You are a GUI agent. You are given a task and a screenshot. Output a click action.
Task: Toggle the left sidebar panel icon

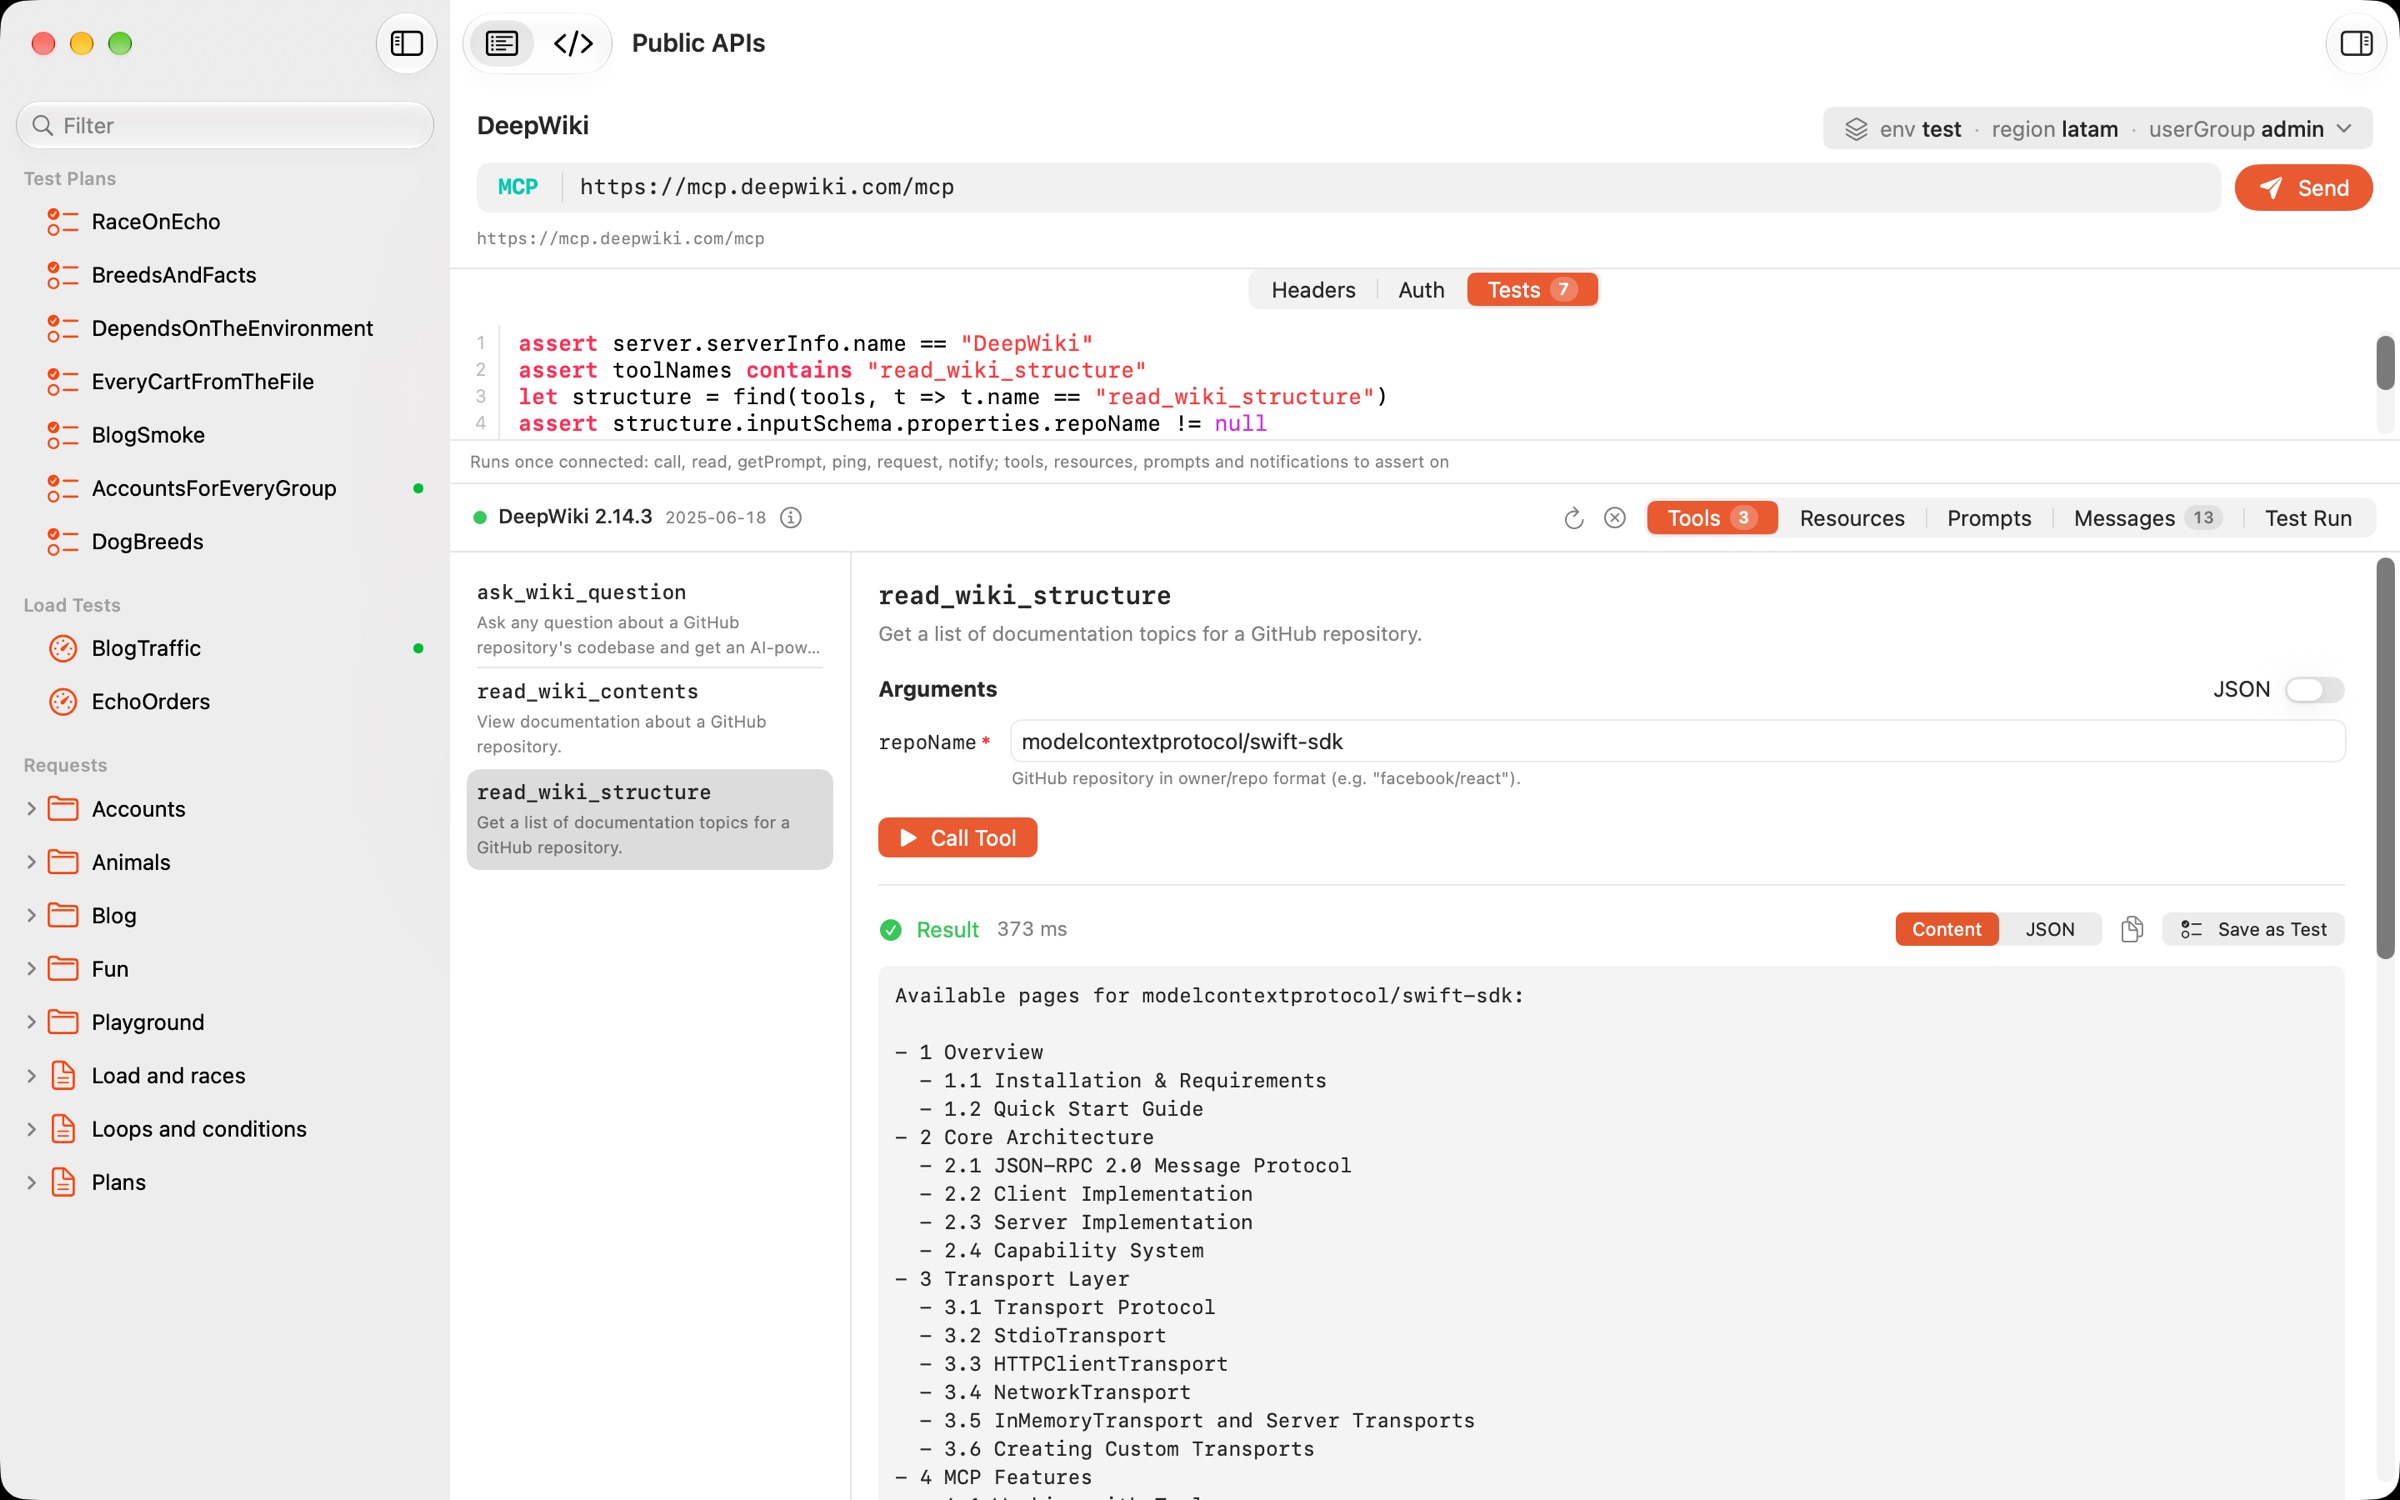pos(406,43)
